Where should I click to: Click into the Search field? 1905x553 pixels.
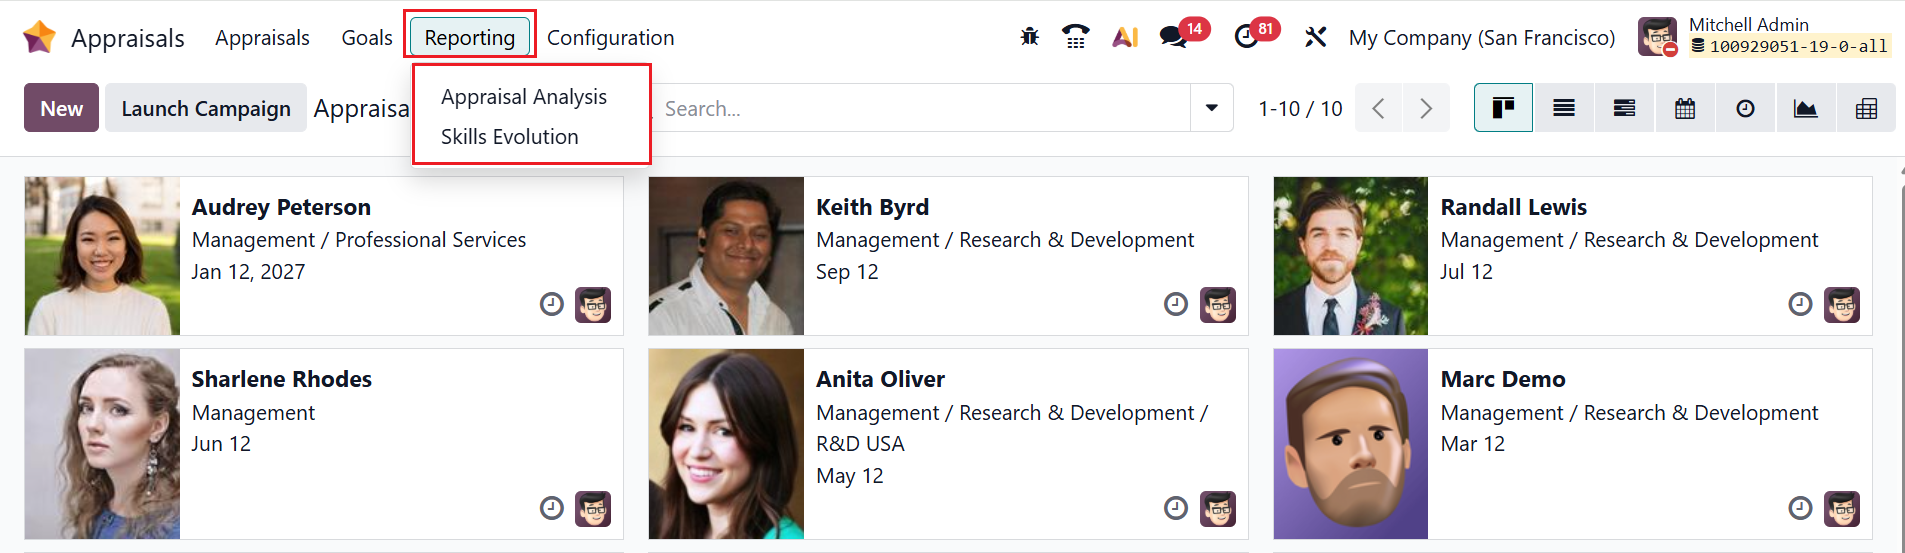pos(920,108)
